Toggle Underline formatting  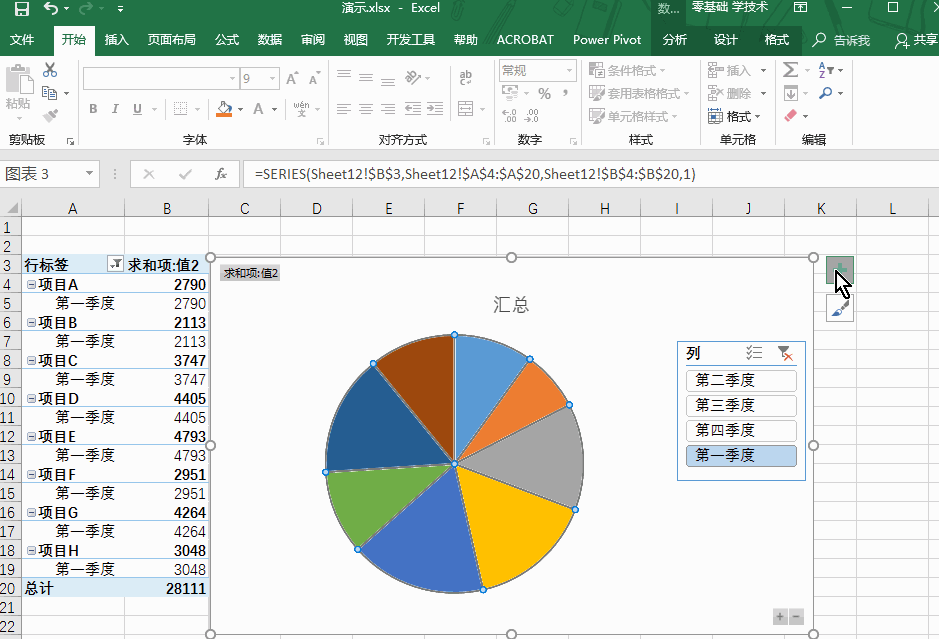(x=137, y=108)
